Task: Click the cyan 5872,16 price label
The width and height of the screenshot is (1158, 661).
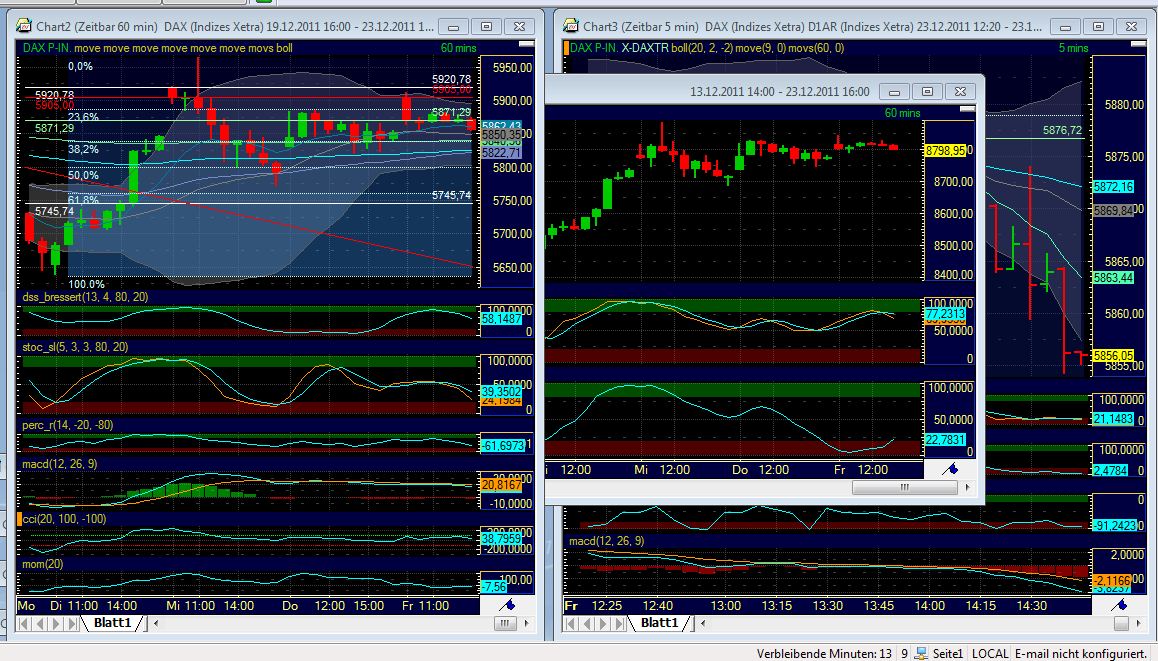Action: click(1113, 187)
